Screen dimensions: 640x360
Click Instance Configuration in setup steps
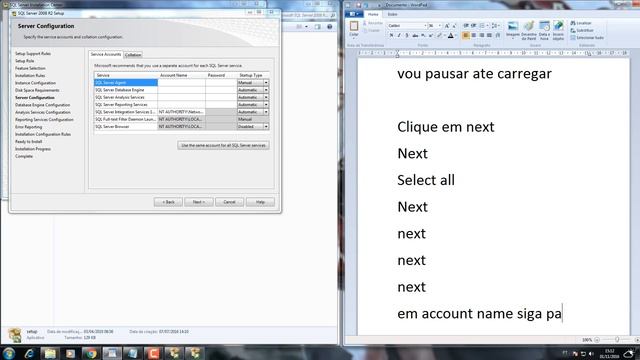[36, 83]
